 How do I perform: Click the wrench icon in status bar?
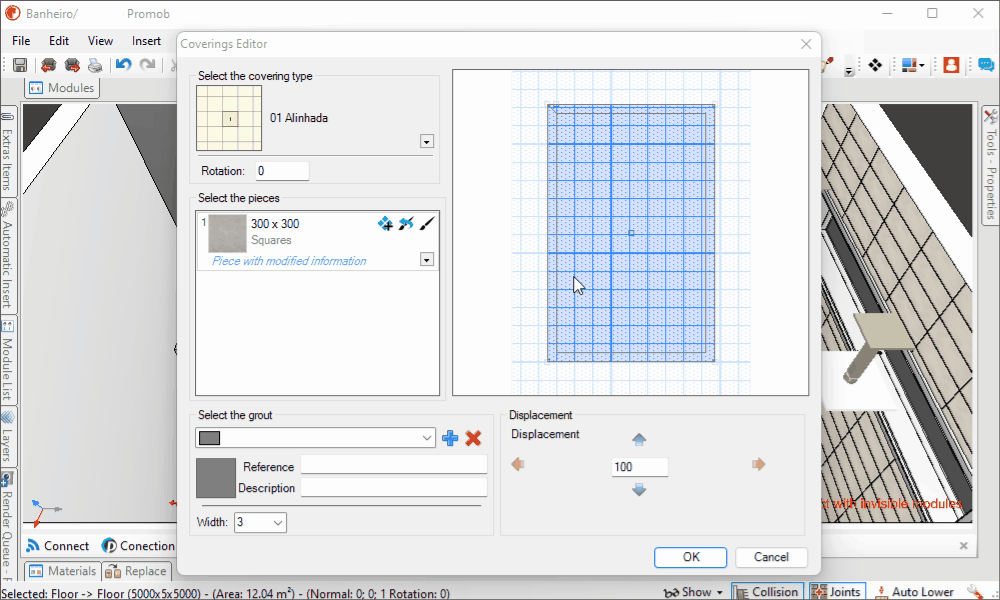[976, 592]
